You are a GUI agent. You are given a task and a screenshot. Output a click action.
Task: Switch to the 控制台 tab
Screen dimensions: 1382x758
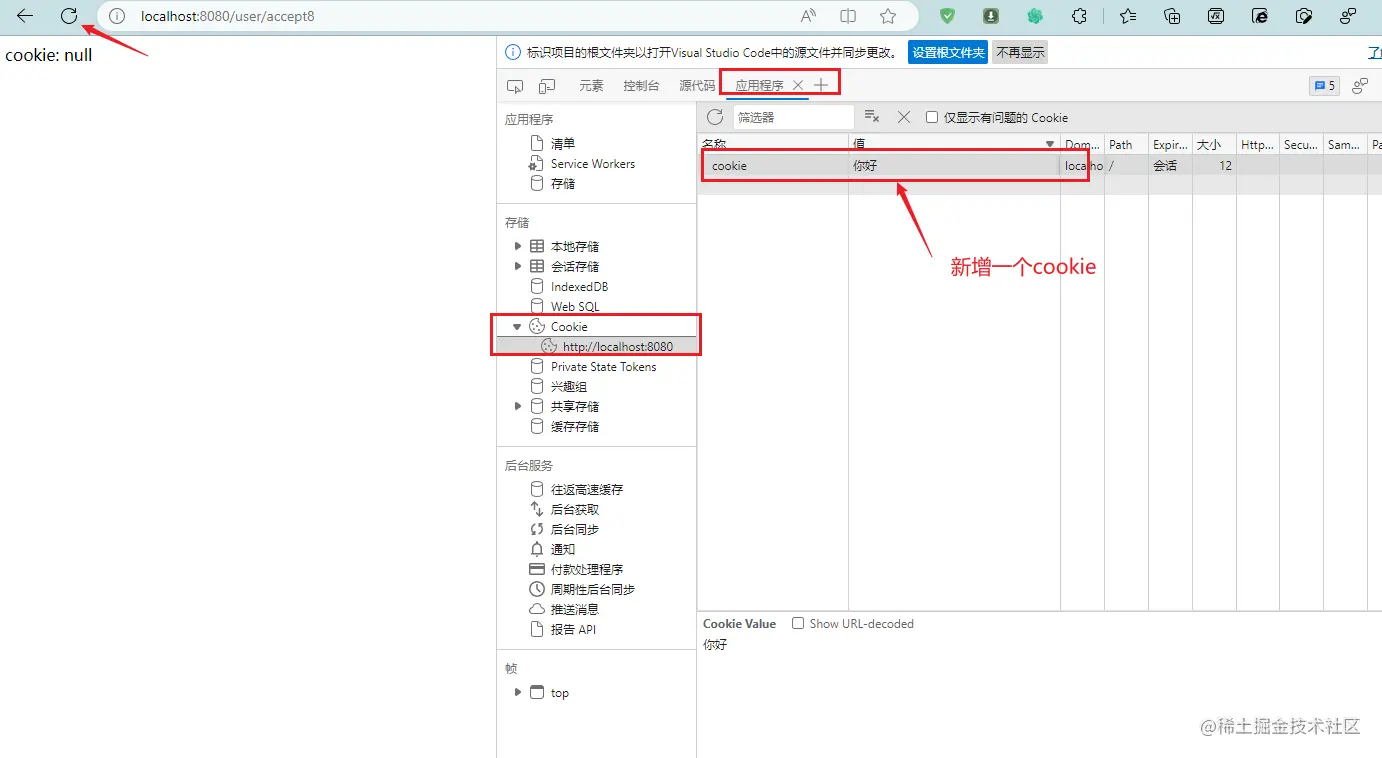pos(641,86)
